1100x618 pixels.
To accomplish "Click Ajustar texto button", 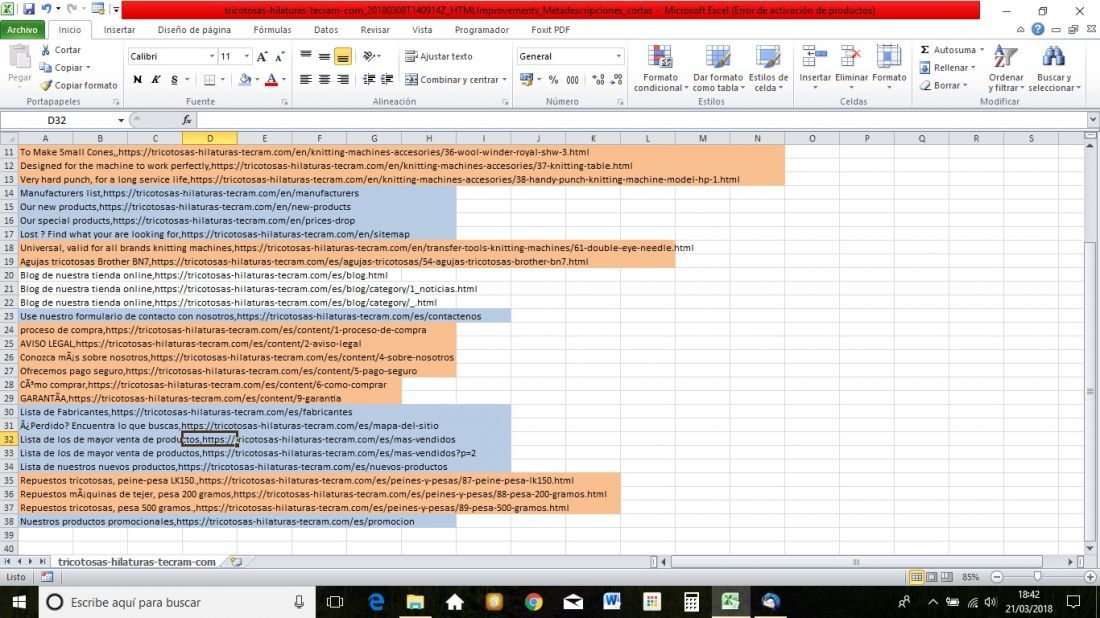I will [439, 56].
